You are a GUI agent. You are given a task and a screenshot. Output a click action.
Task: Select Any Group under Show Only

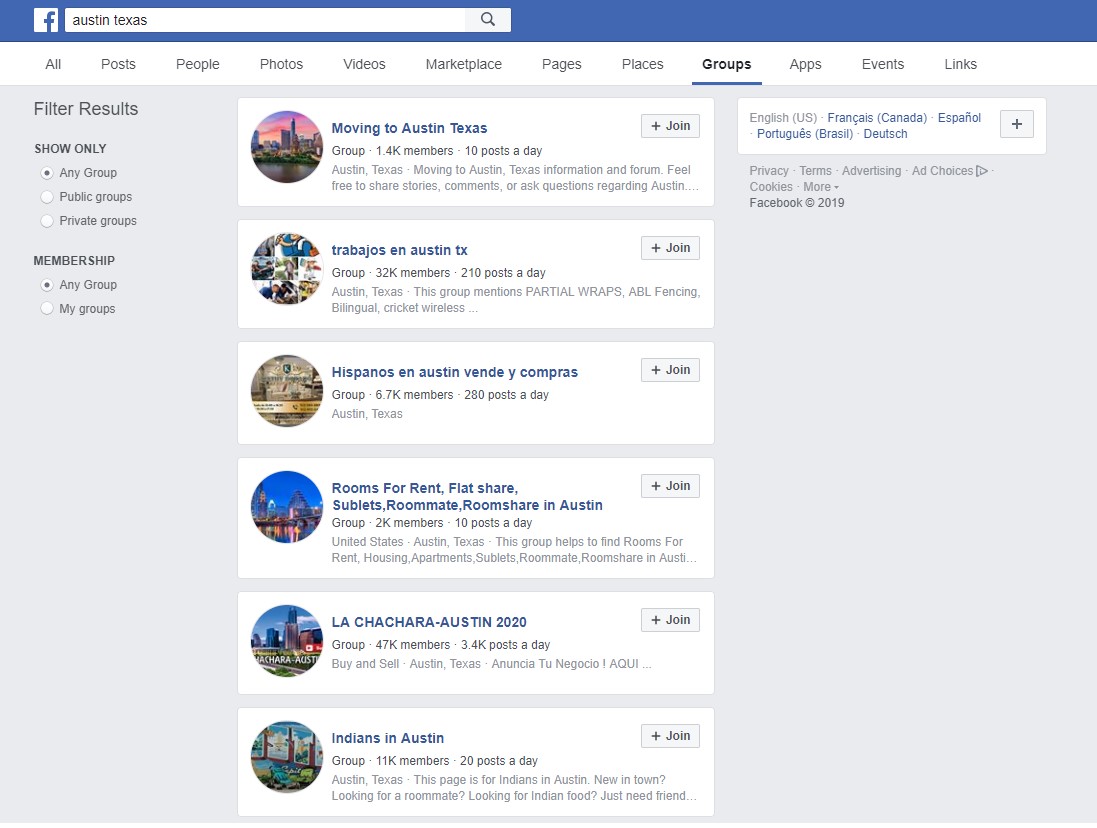pyautogui.click(x=47, y=173)
